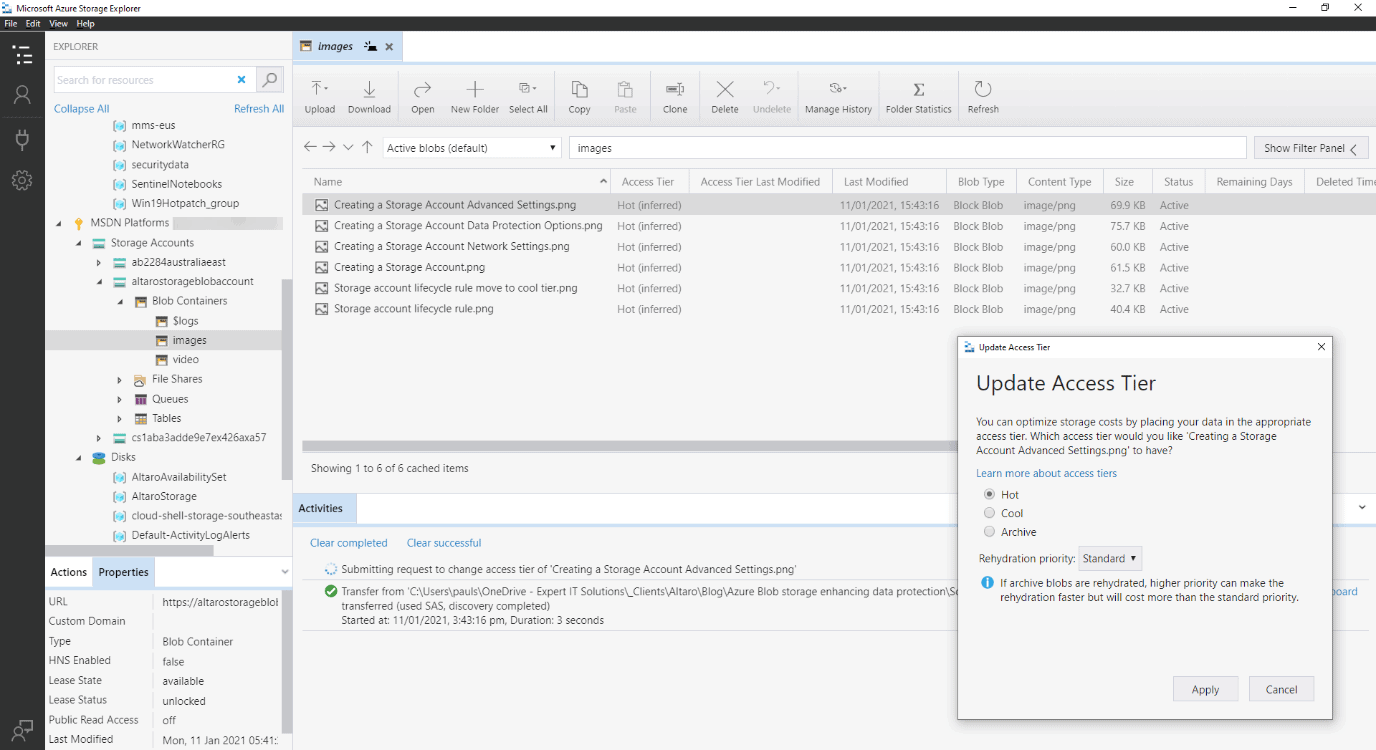Switch to the Properties tab
Image resolution: width=1376 pixels, height=750 pixels.
click(124, 572)
